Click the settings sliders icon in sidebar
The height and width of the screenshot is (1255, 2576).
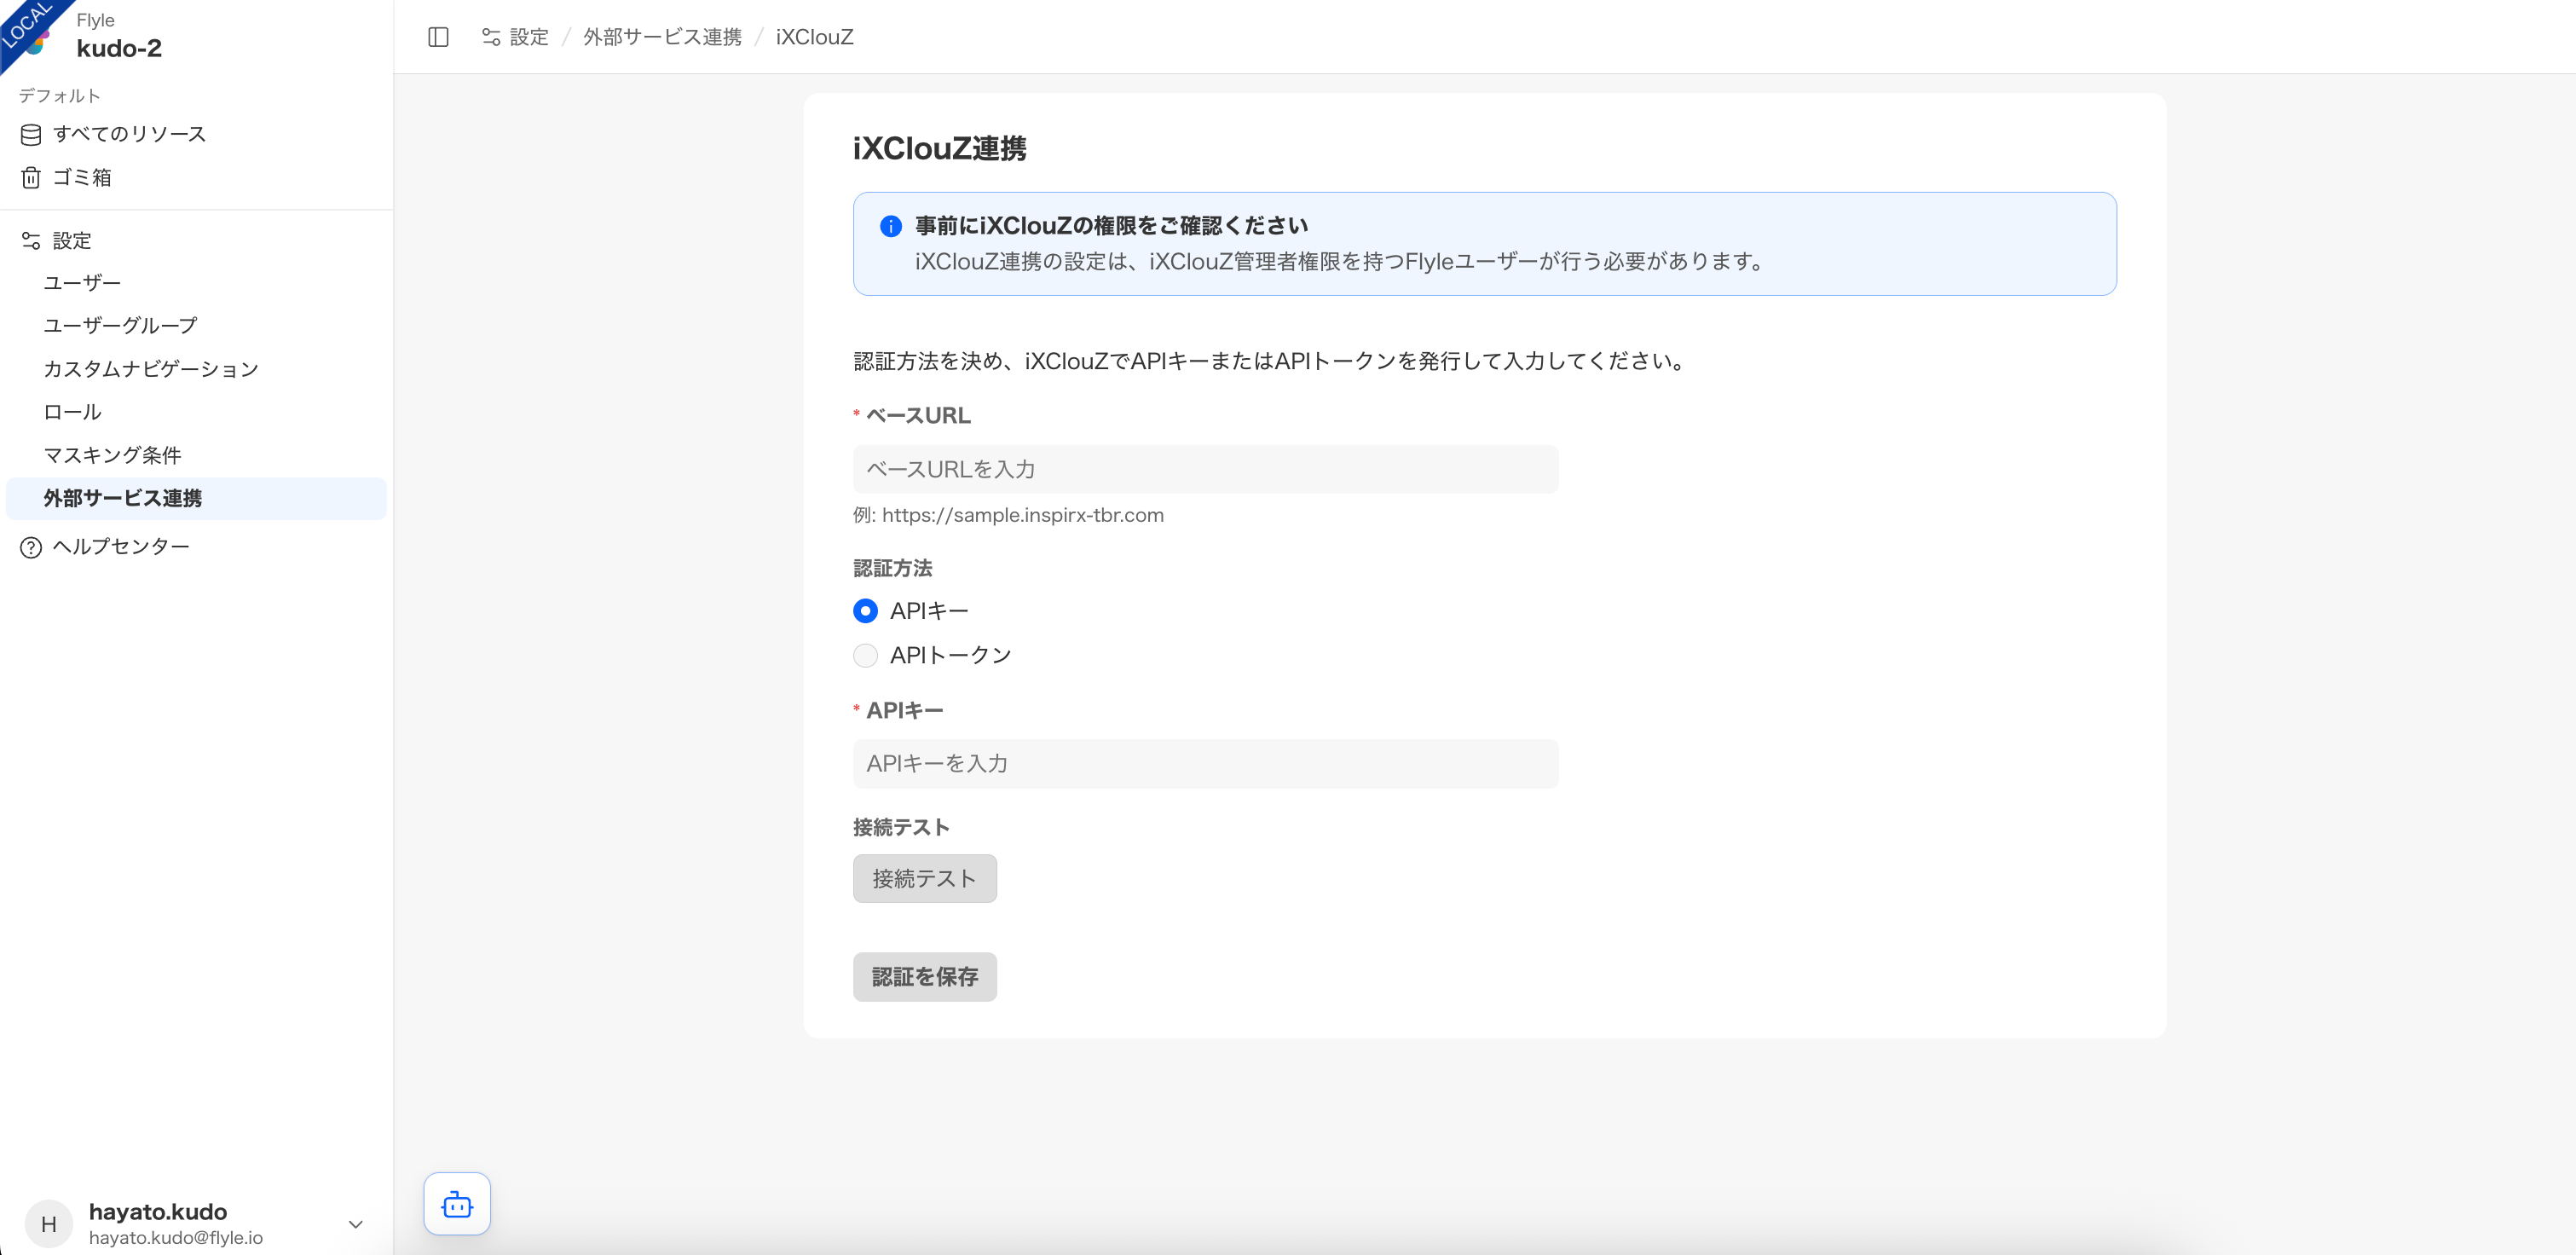point(31,241)
